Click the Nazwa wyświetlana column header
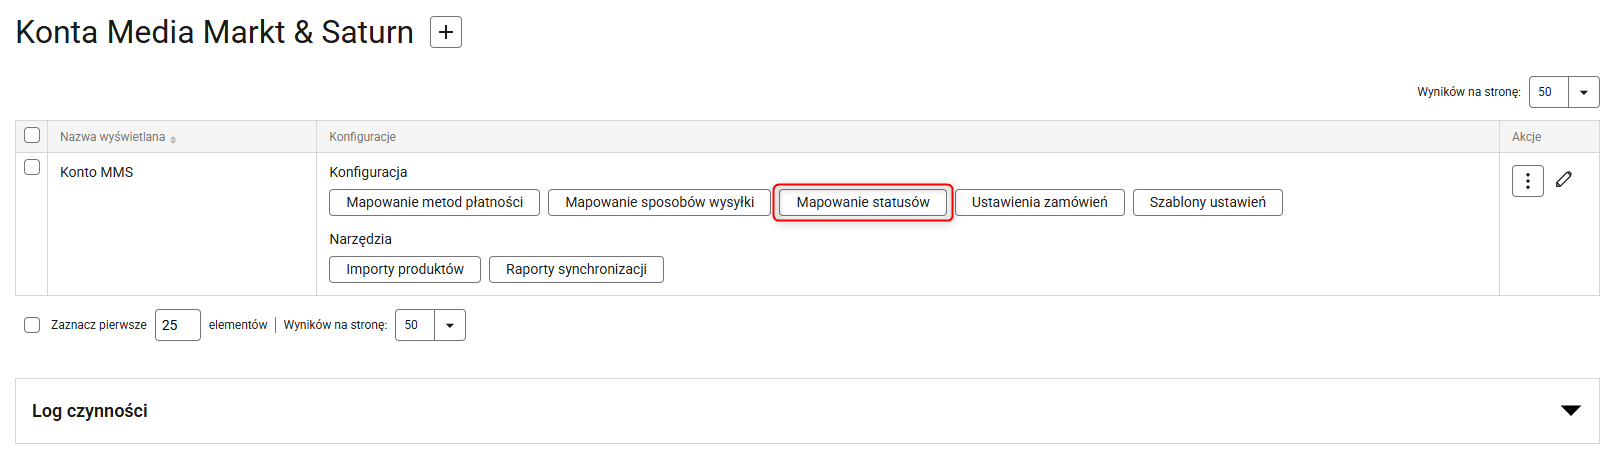Screen dimensions: 1617x458 tap(112, 137)
